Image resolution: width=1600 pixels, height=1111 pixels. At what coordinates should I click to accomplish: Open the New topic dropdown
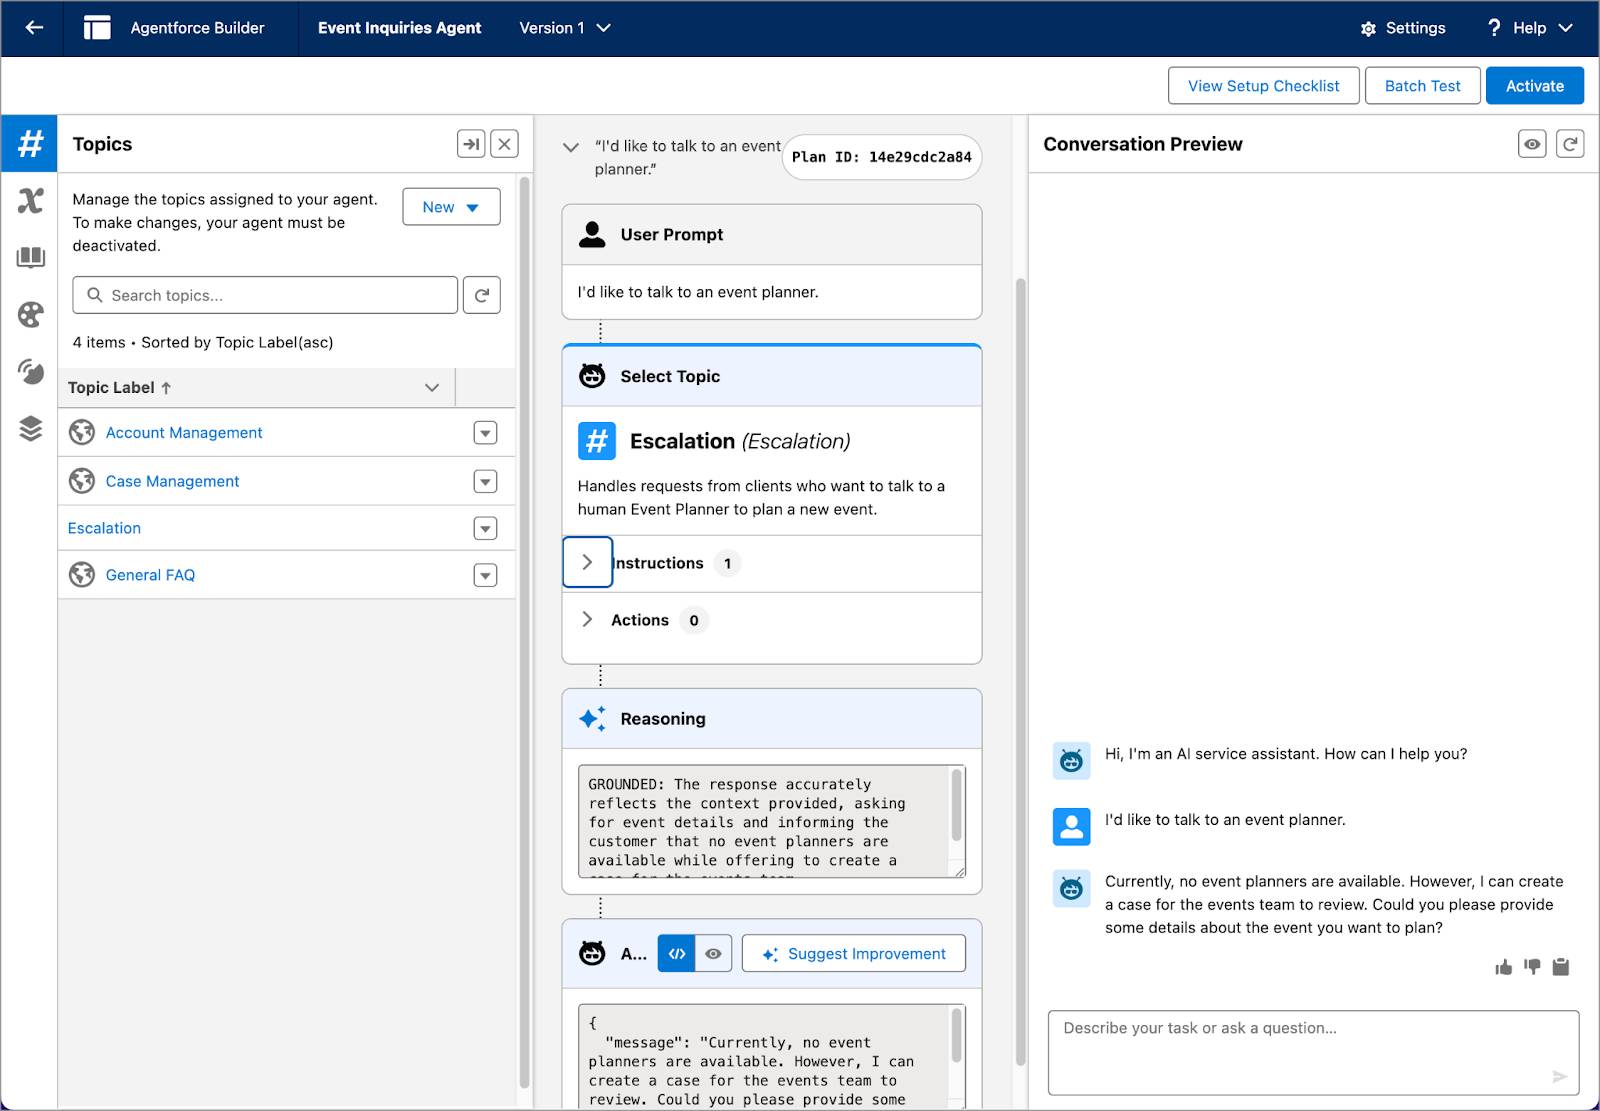click(451, 207)
